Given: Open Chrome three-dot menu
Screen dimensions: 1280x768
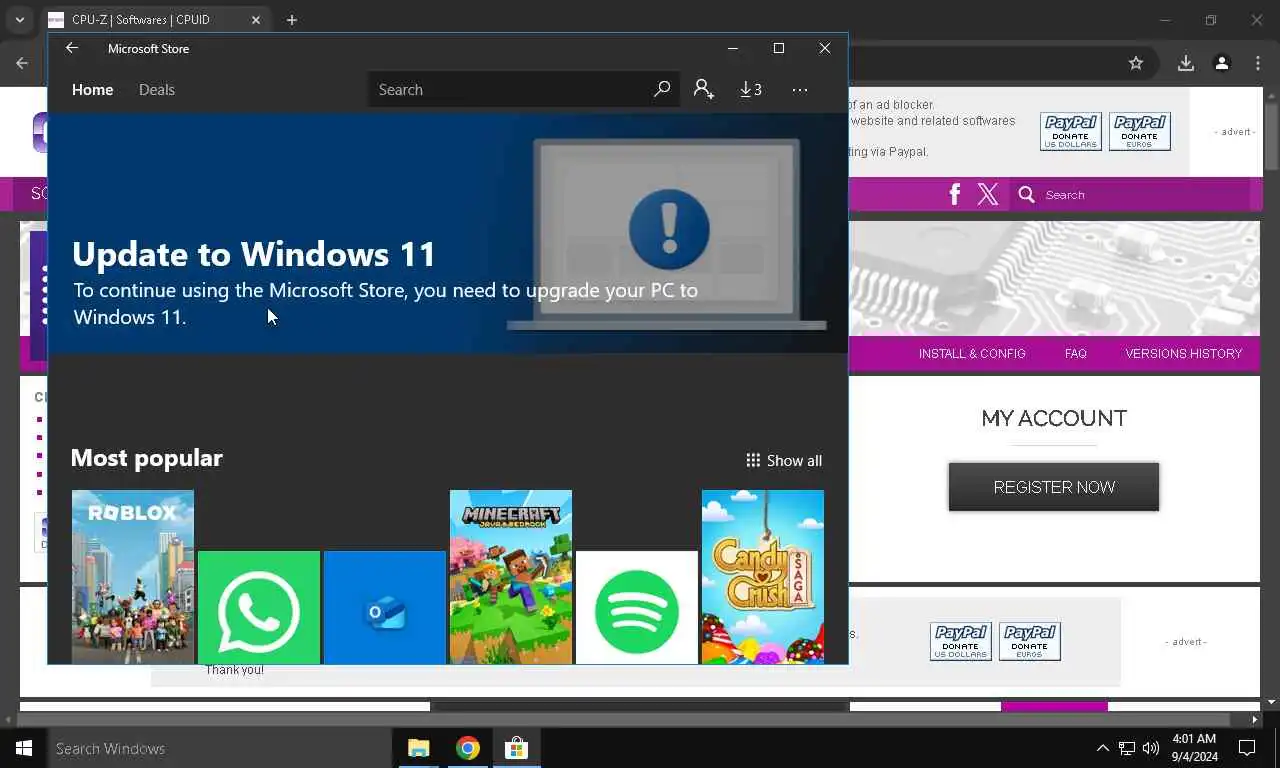Looking at the screenshot, I should point(1258,63).
